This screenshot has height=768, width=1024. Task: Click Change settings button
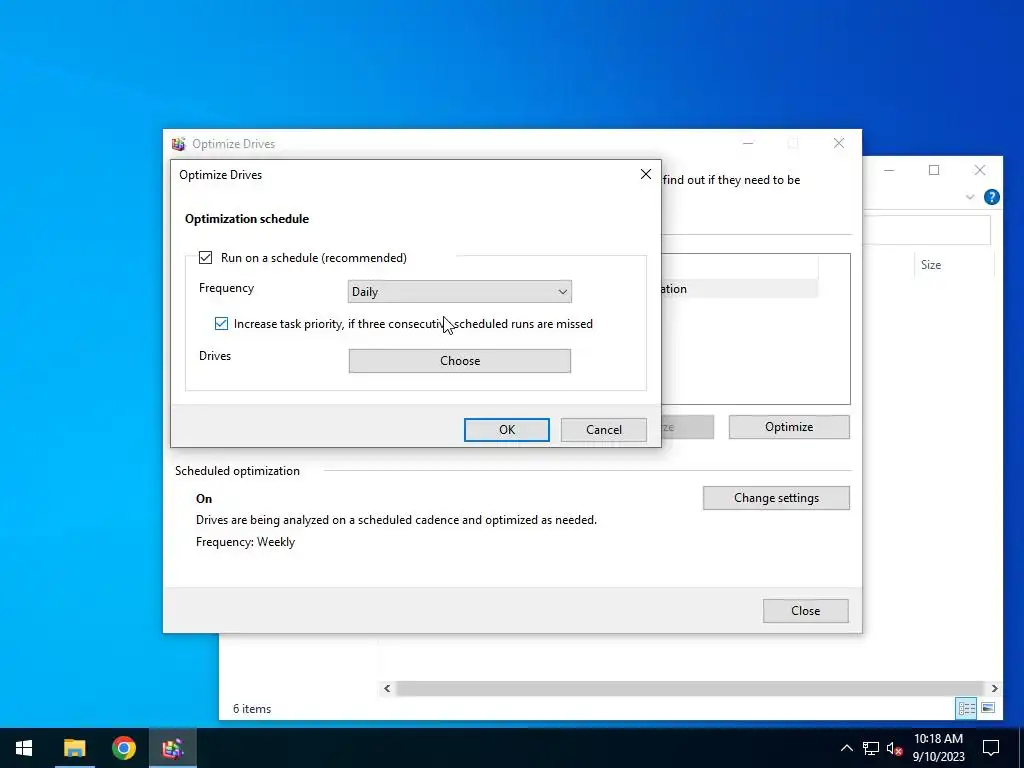tap(776, 498)
